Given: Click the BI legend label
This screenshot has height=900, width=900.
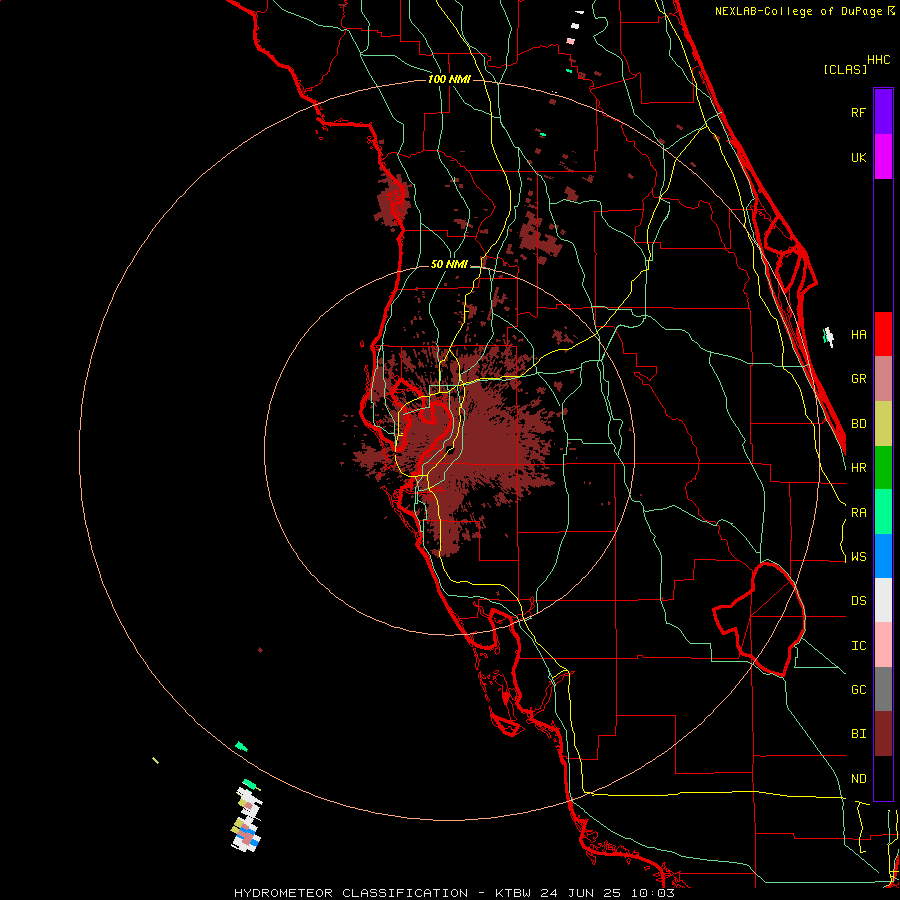Looking at the screenshot, I should [x=858, y=734].
